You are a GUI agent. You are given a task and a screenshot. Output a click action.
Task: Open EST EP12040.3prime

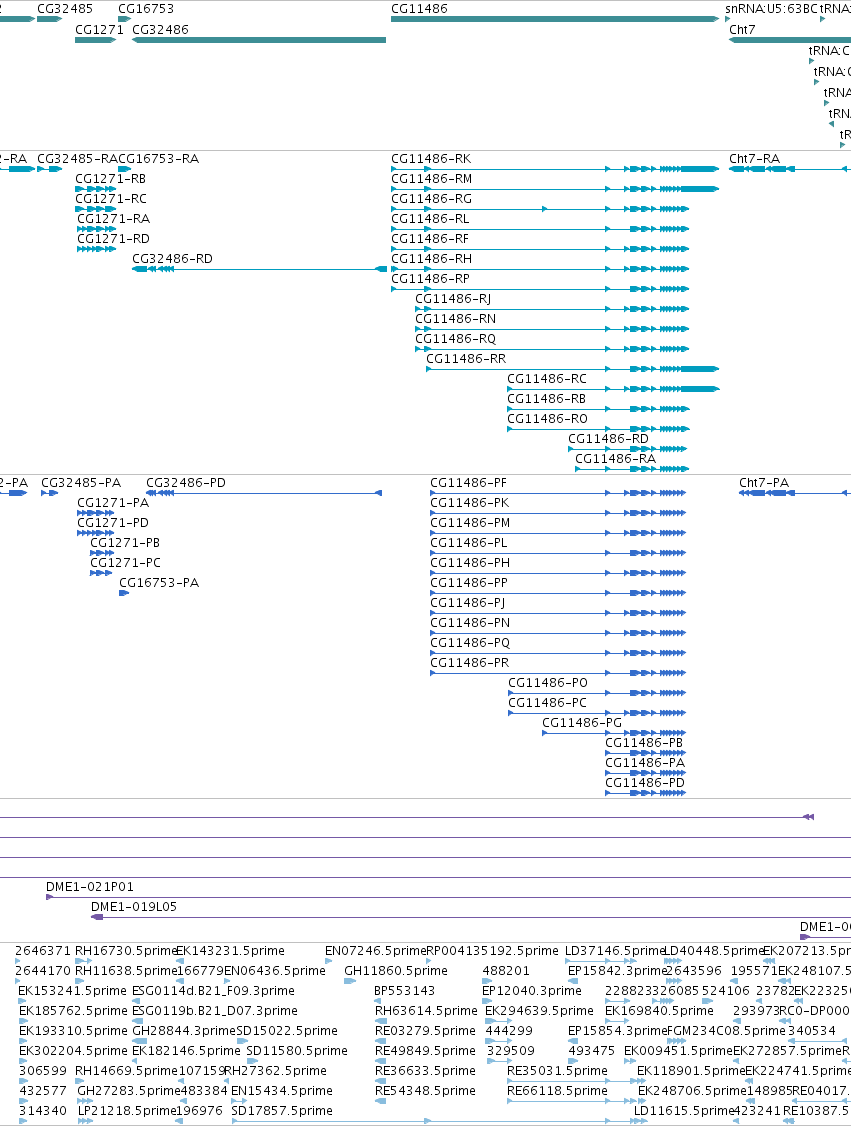(x=531, y=992)
